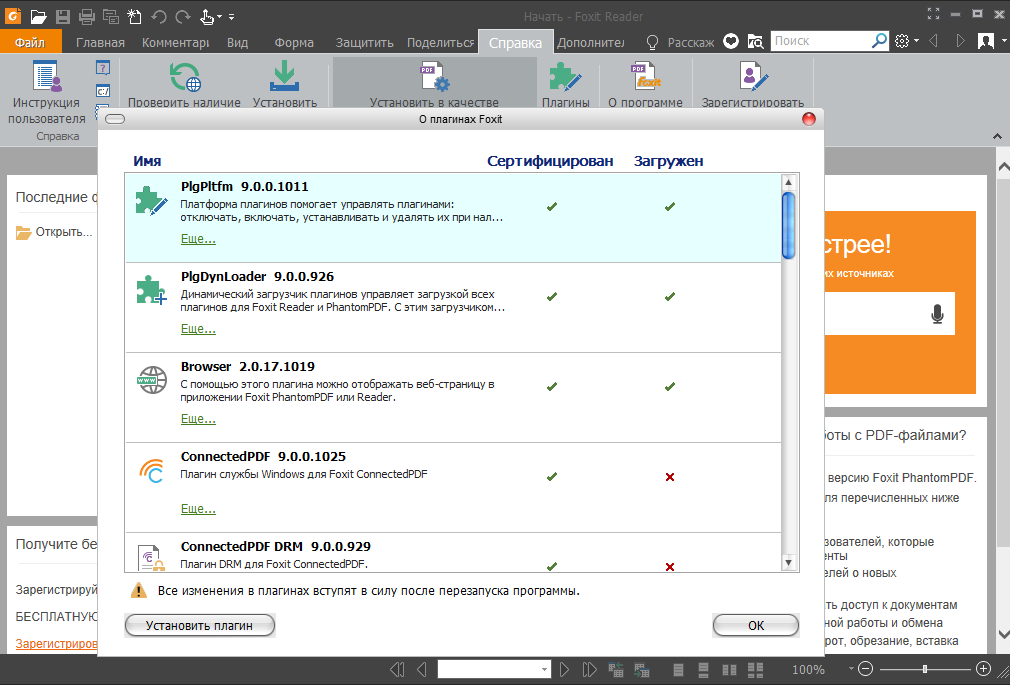The height and width of the screenshot is (685, 1010).
Task: Click the Save floppy disk icon
Action: [x=62, y=16]
